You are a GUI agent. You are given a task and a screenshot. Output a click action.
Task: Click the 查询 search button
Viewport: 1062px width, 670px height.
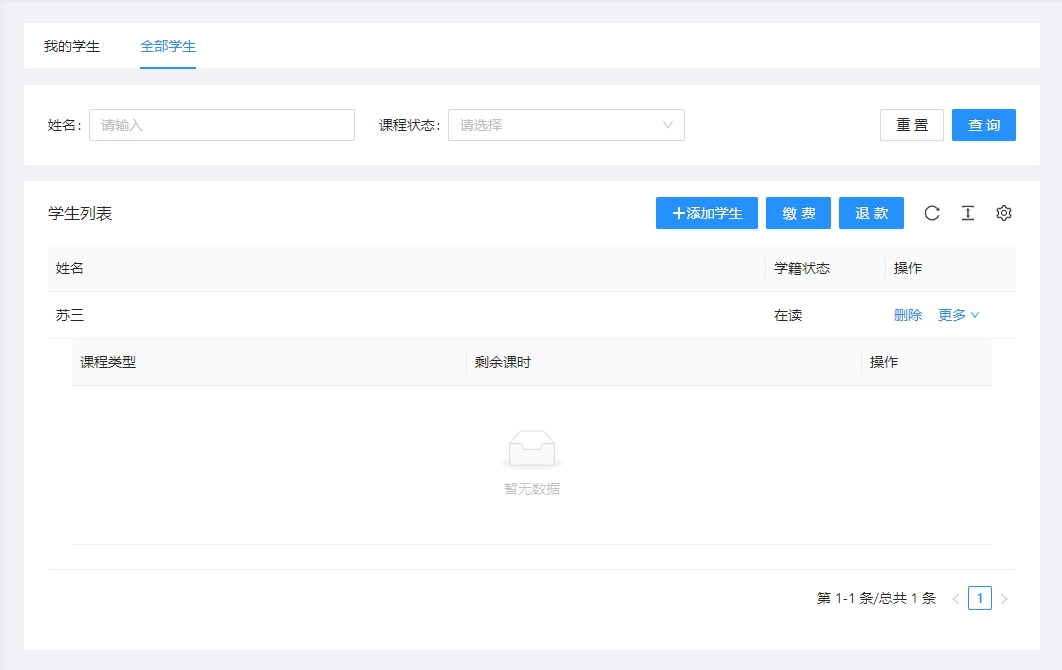pyautogui.click(x=983, y=125)
